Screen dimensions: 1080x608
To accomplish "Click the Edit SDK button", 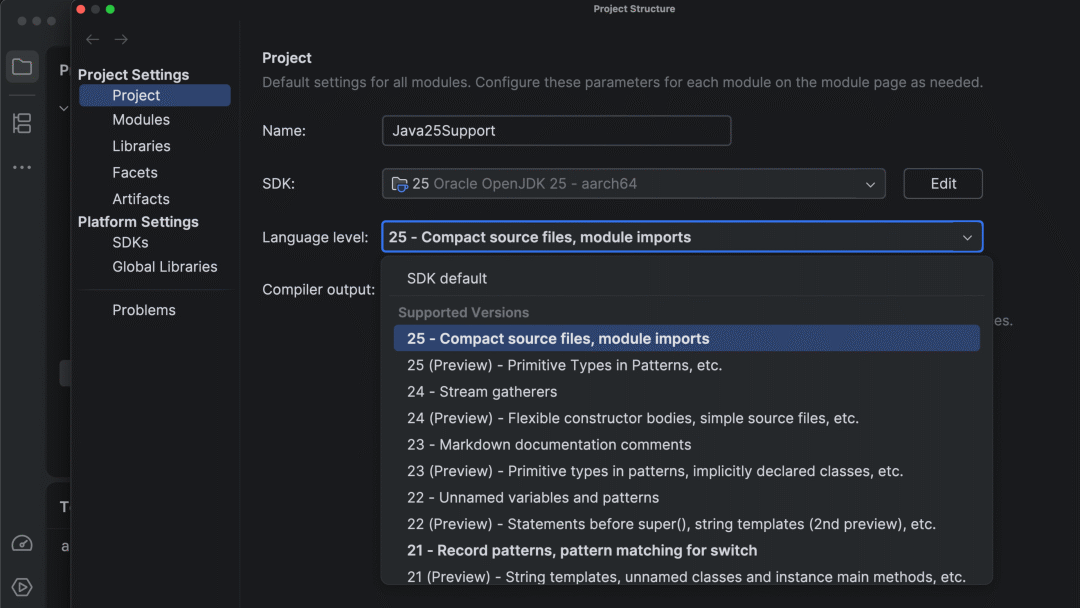I will click(x=943, y=184).
